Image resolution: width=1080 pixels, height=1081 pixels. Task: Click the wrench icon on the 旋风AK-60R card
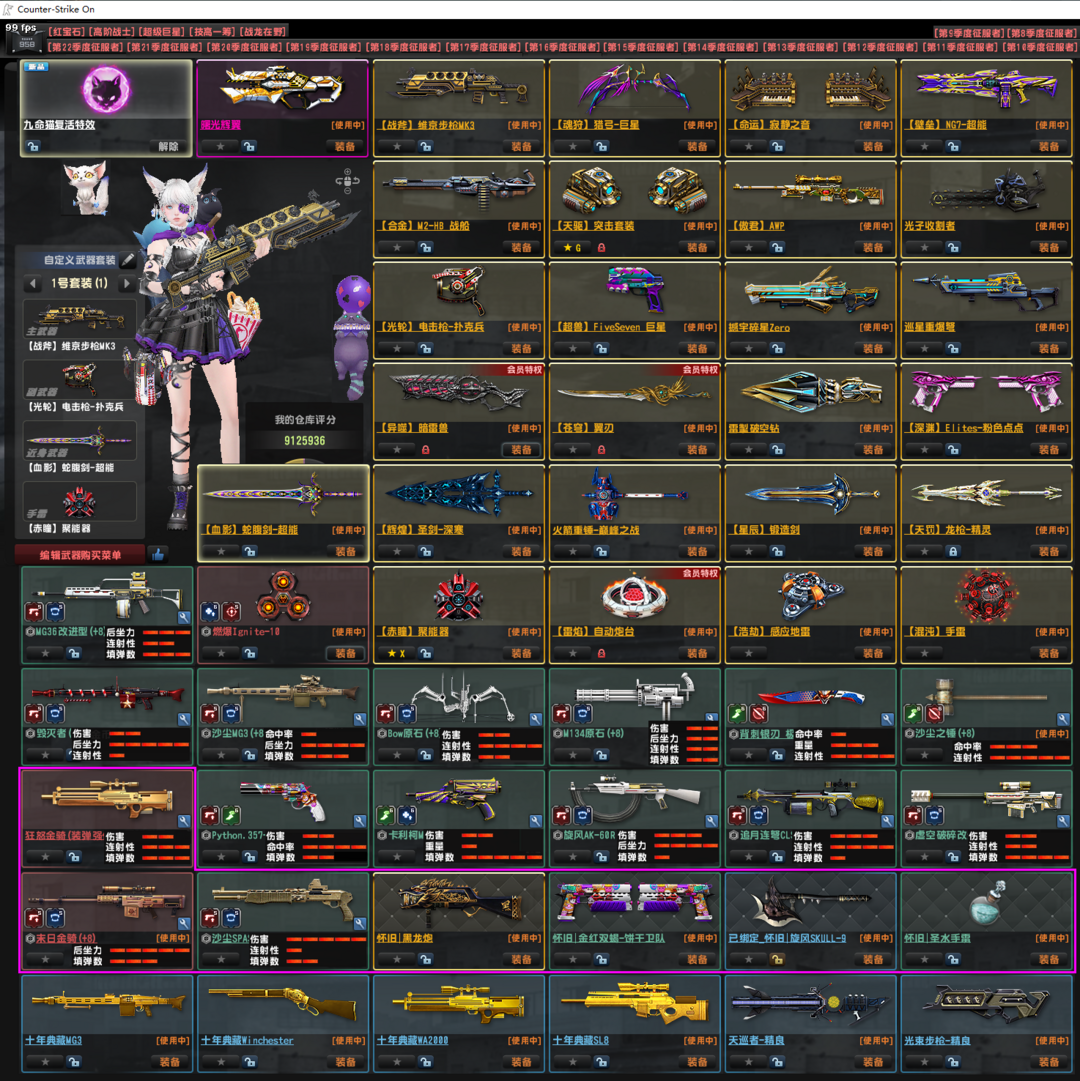(711, 821)
